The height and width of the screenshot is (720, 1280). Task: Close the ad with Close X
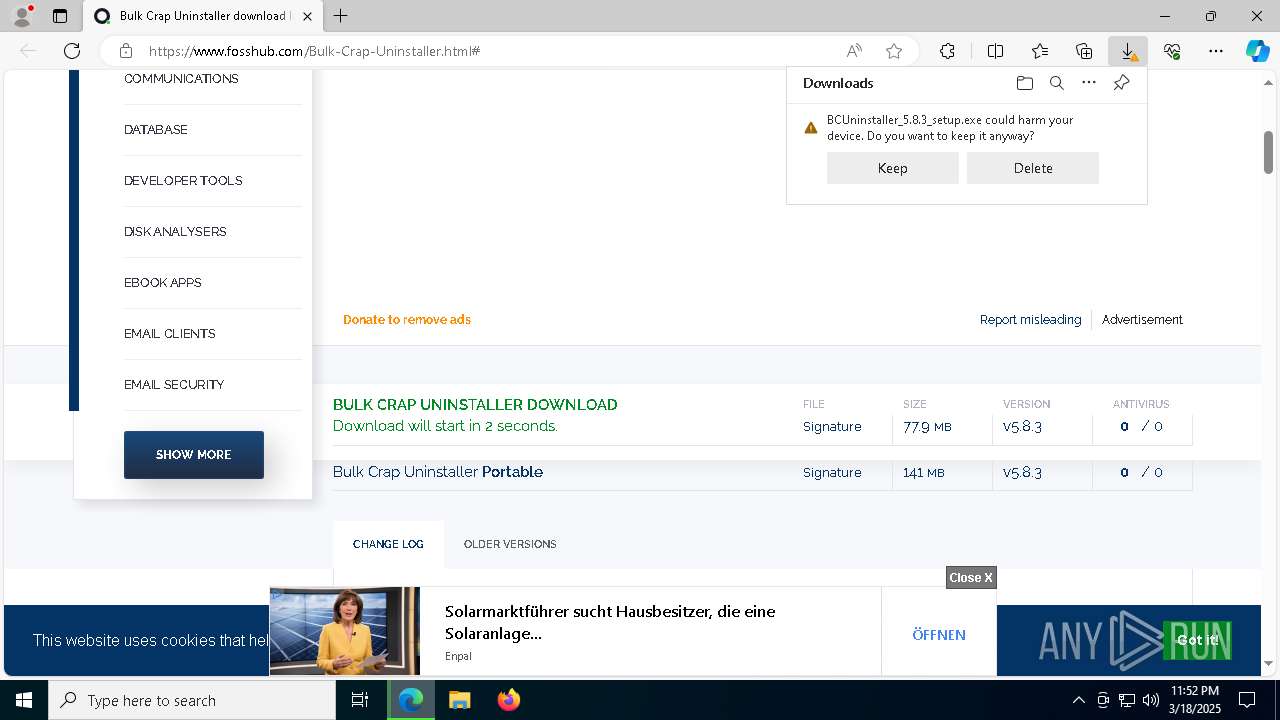tap(971, 578)
